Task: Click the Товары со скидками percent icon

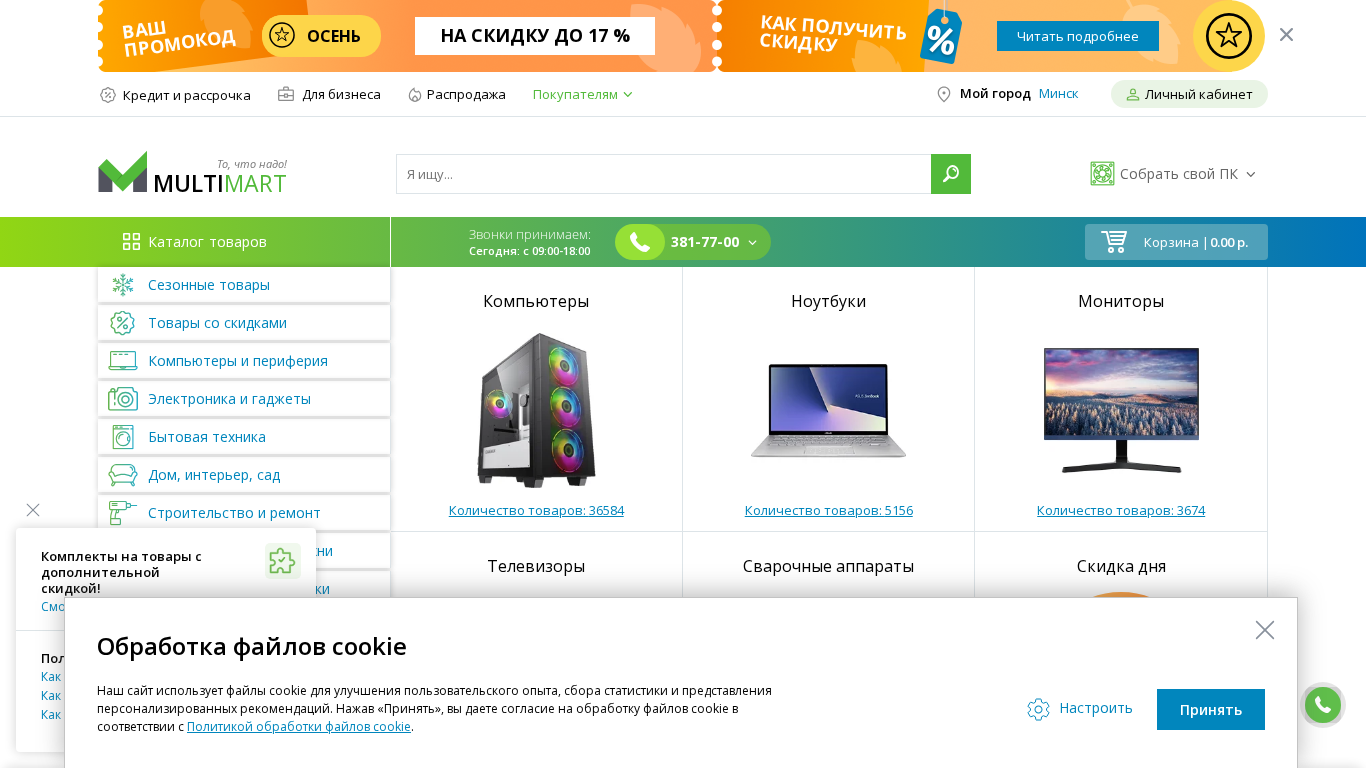Action: pos(123,323)
